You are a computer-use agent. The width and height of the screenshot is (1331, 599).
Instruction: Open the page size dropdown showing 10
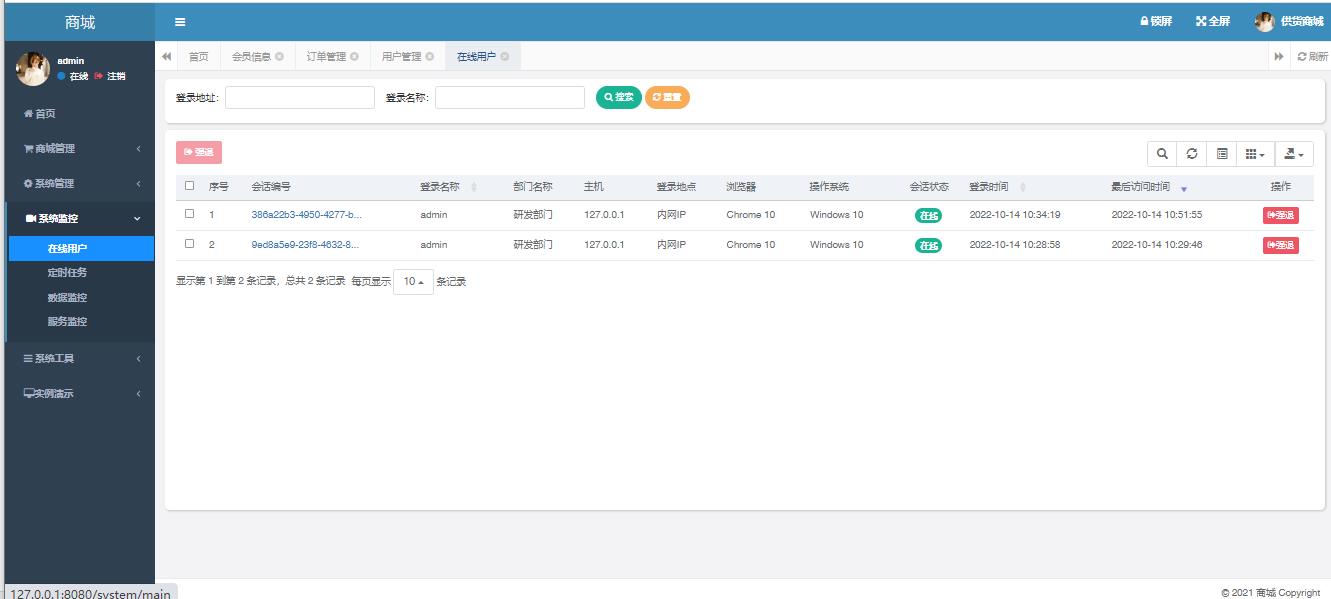413,282
